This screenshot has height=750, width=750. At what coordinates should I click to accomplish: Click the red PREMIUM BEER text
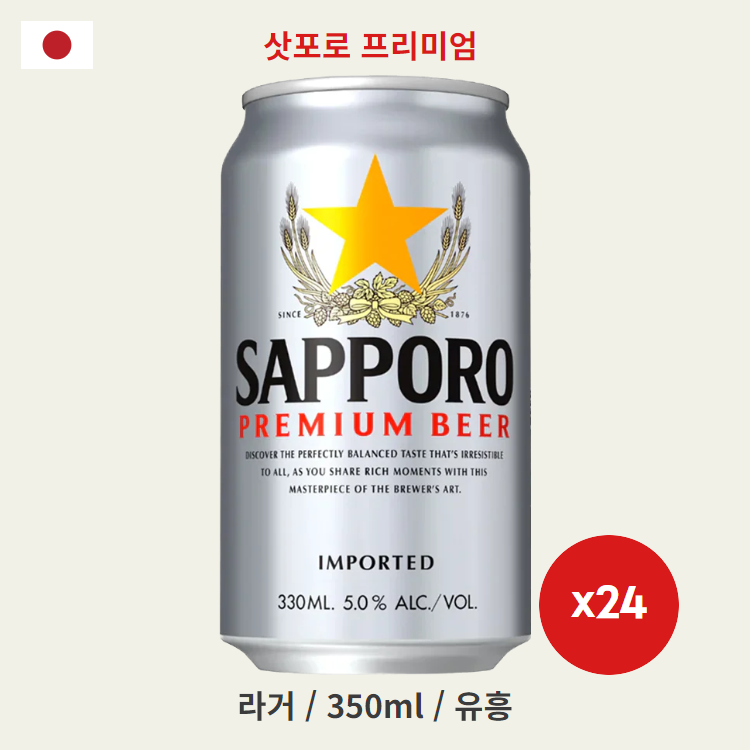[375, 426]
